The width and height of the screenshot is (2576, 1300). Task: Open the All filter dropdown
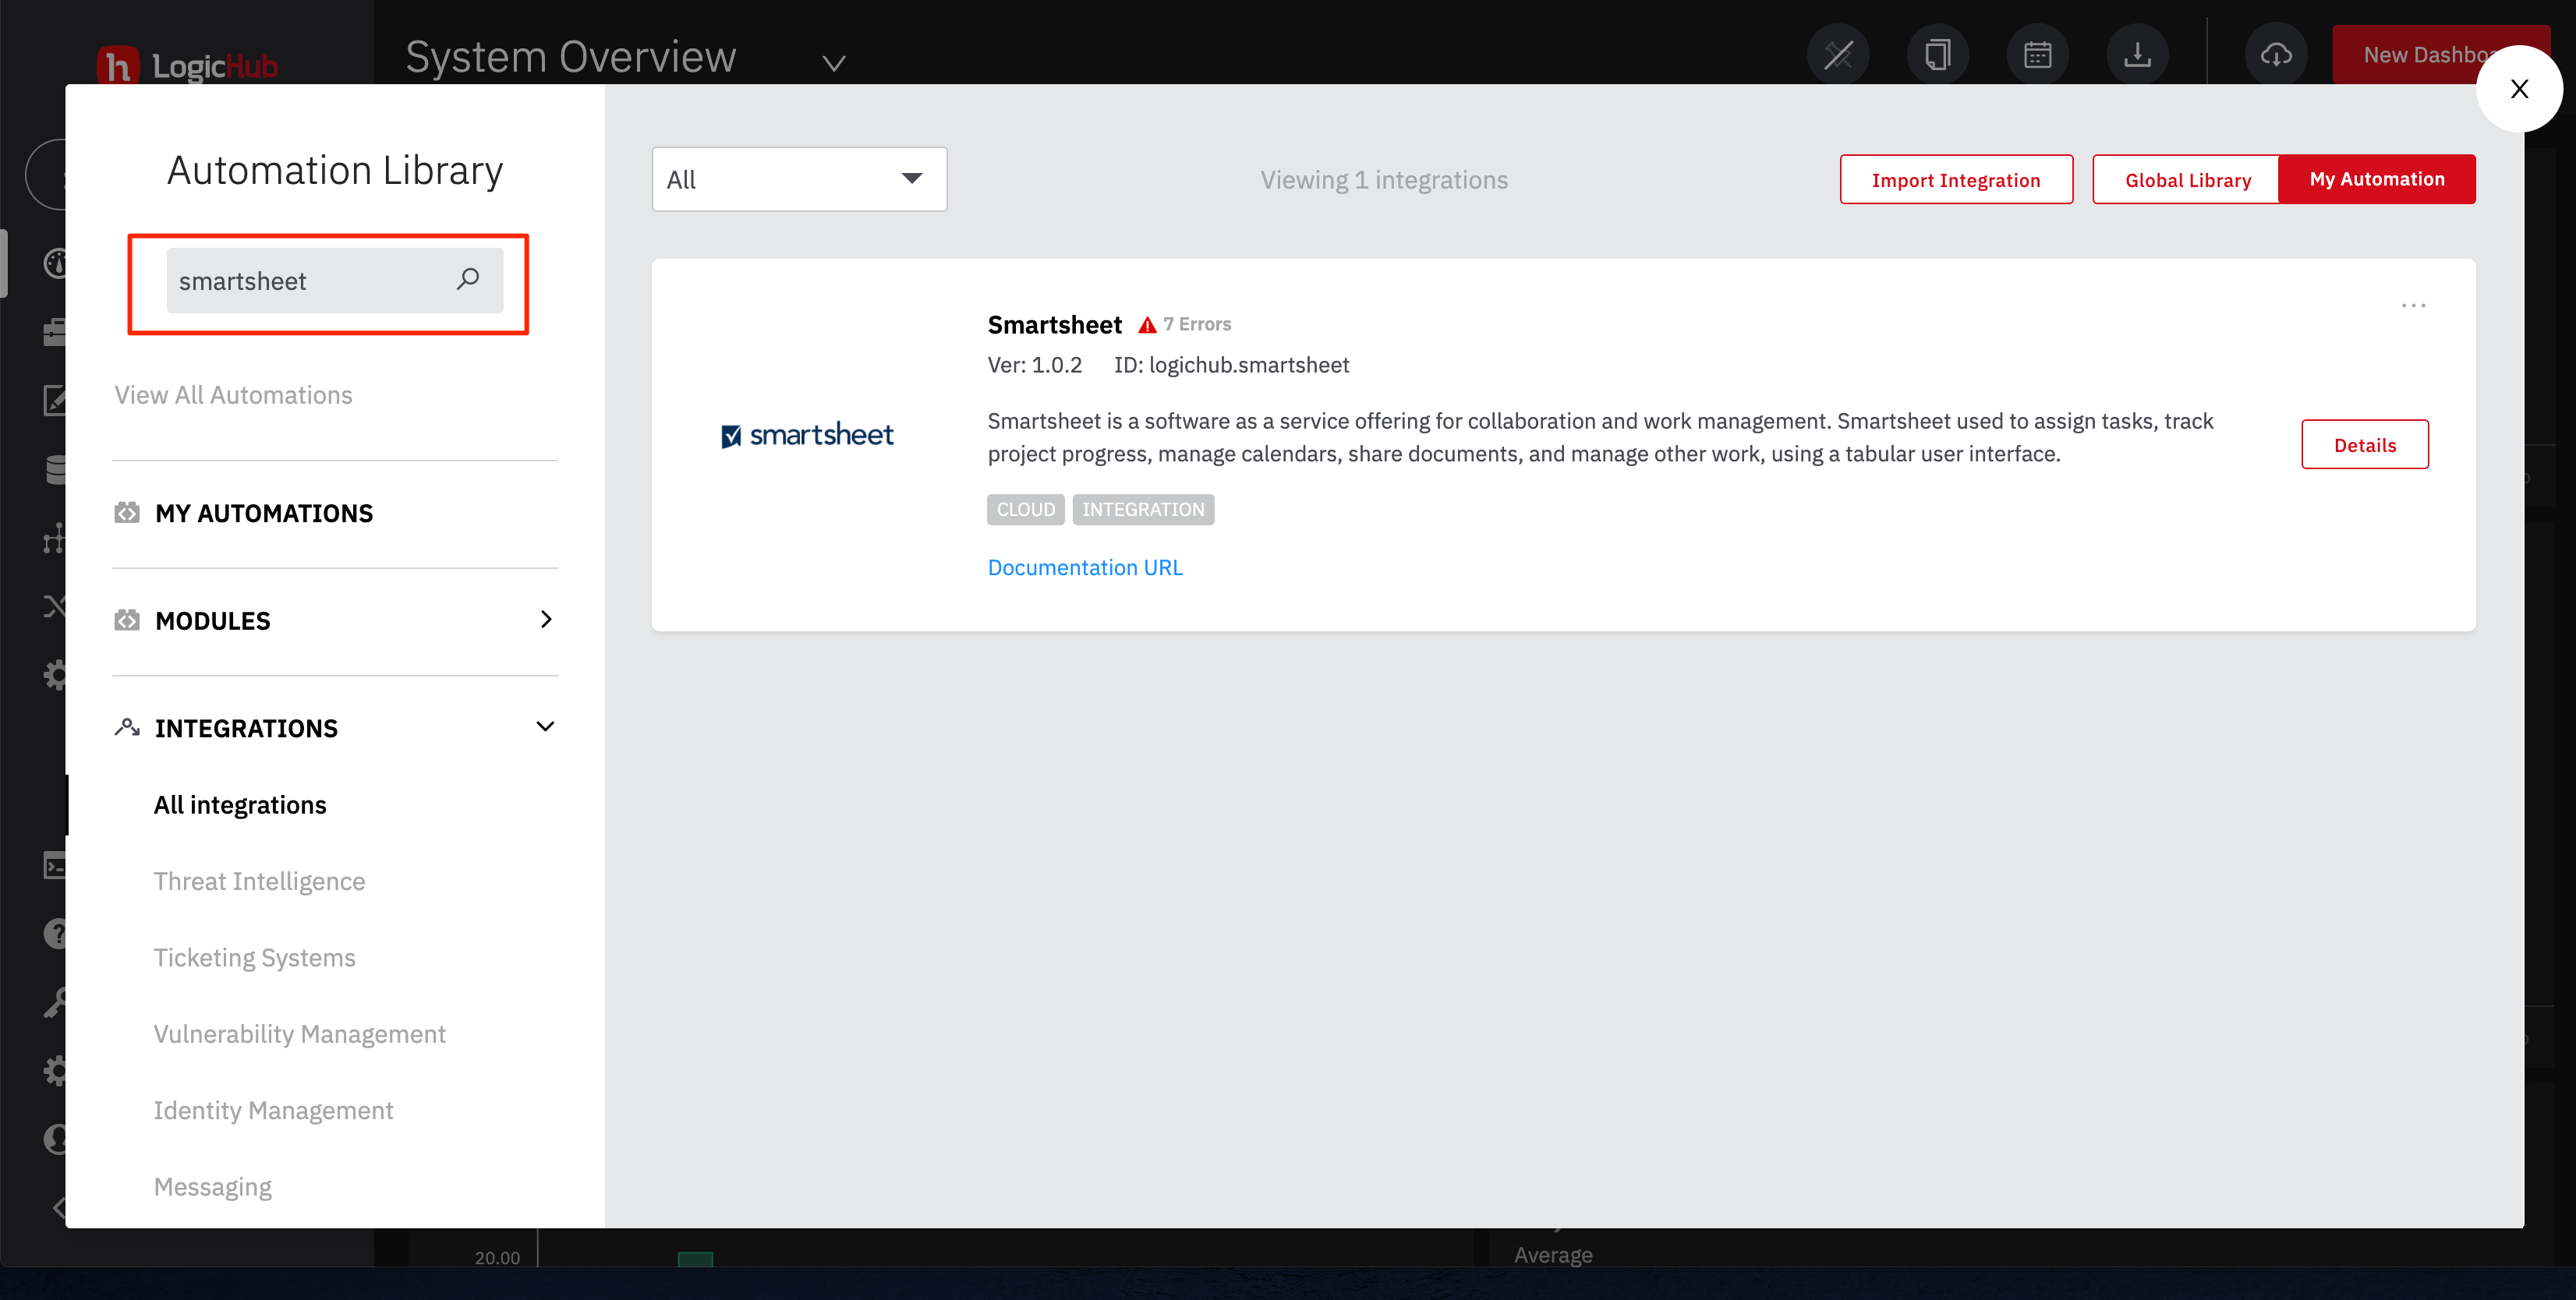pyautogui.click(x=799, y=179)
